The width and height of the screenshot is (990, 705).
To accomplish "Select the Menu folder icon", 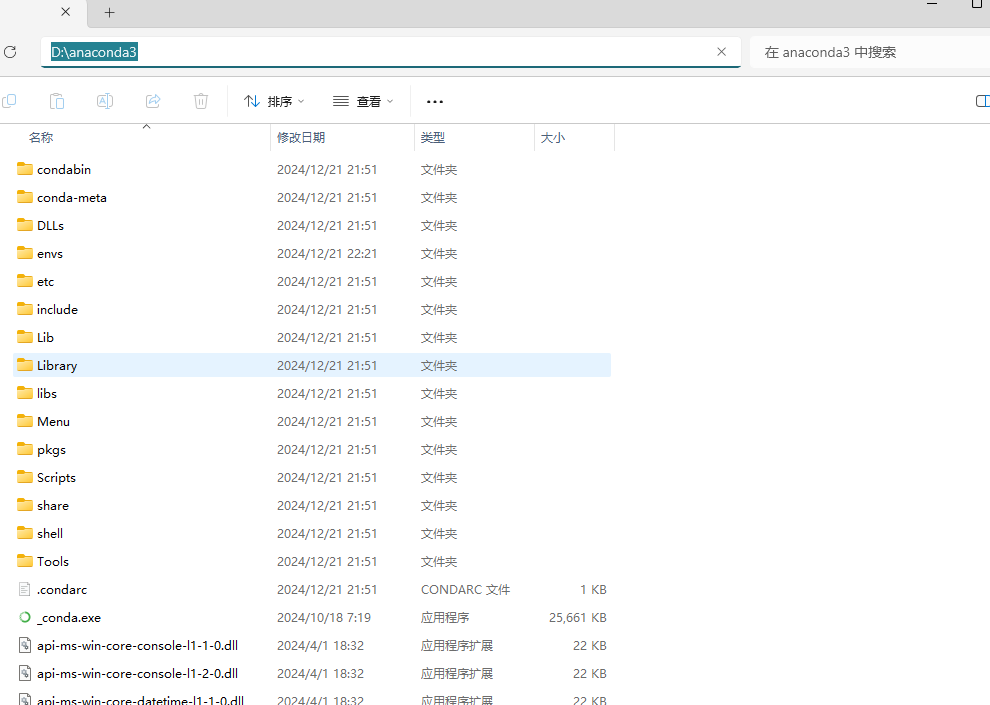I will click(25, 421).
